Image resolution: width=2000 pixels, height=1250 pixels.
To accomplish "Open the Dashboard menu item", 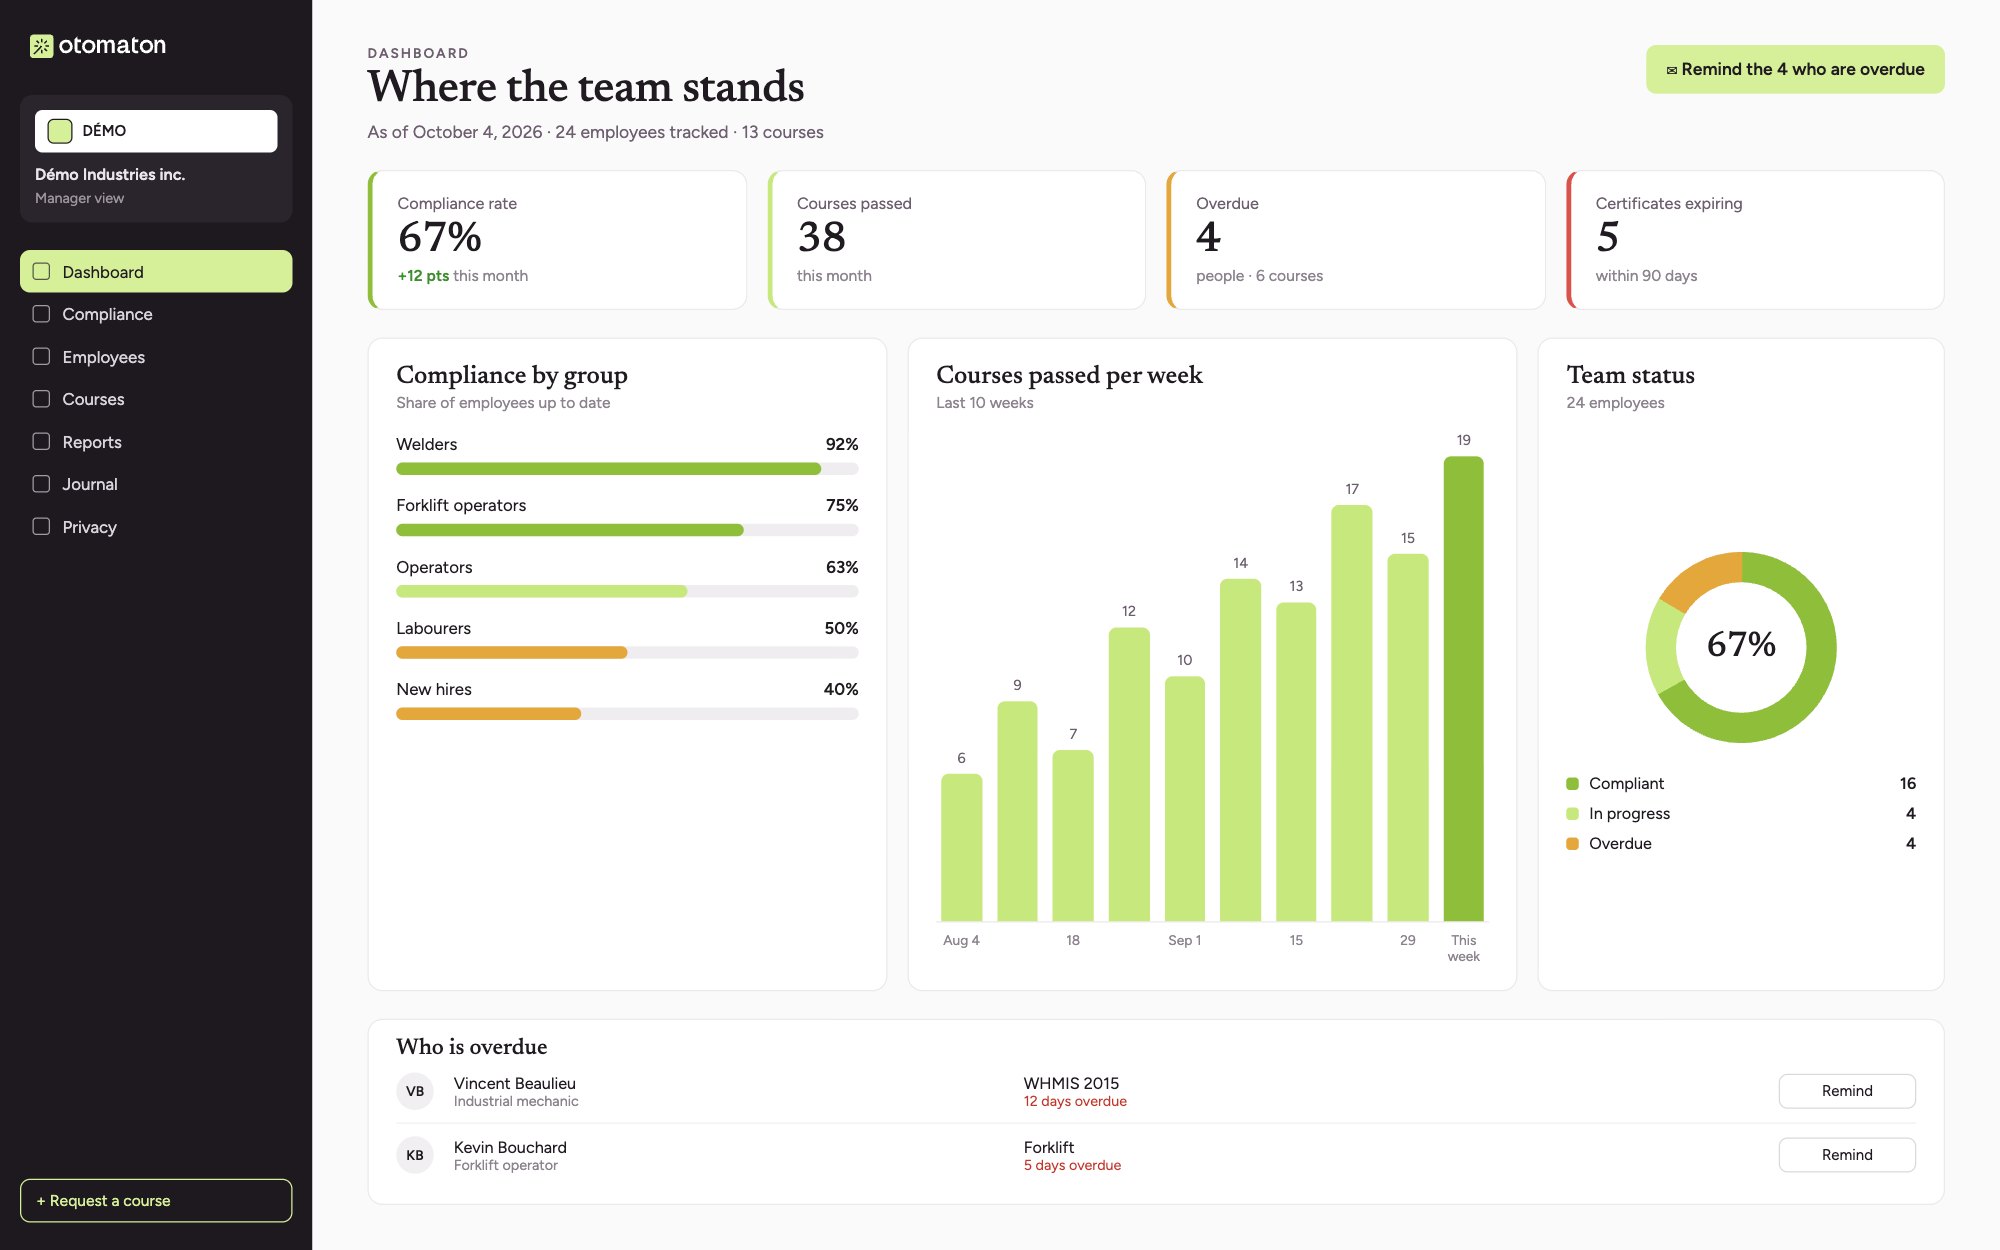I will pos(156,271).
